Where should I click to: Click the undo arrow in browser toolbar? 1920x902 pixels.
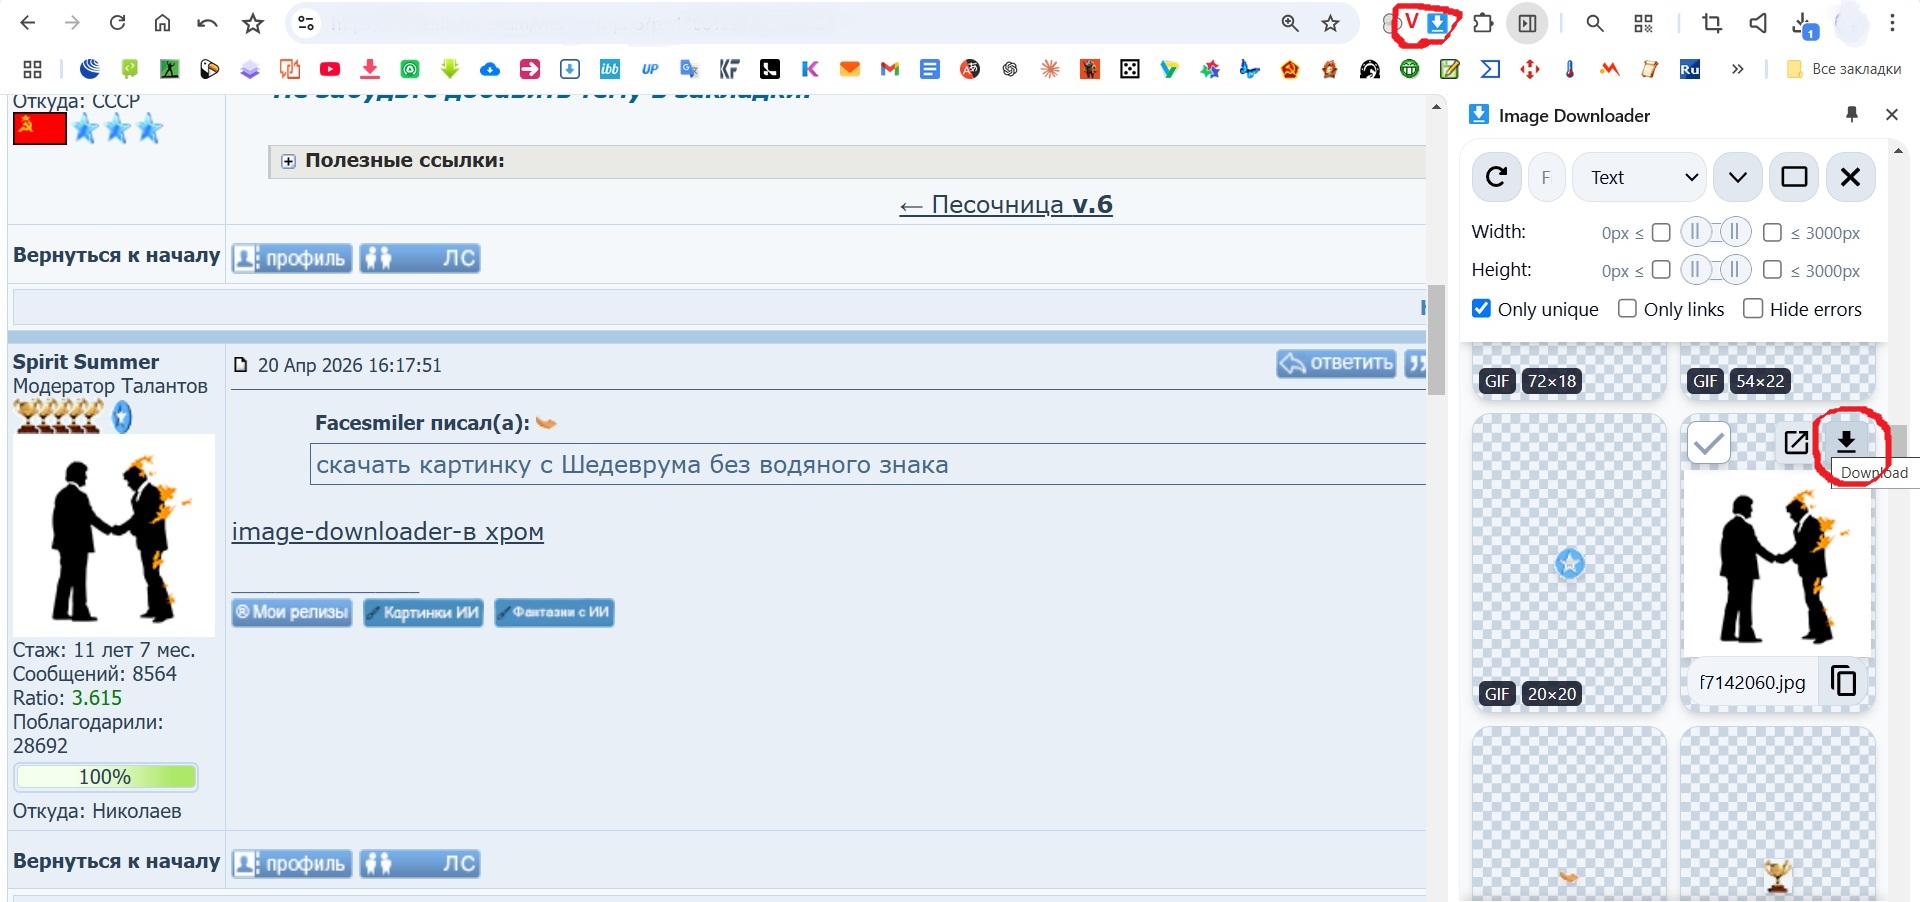point(207,23)
